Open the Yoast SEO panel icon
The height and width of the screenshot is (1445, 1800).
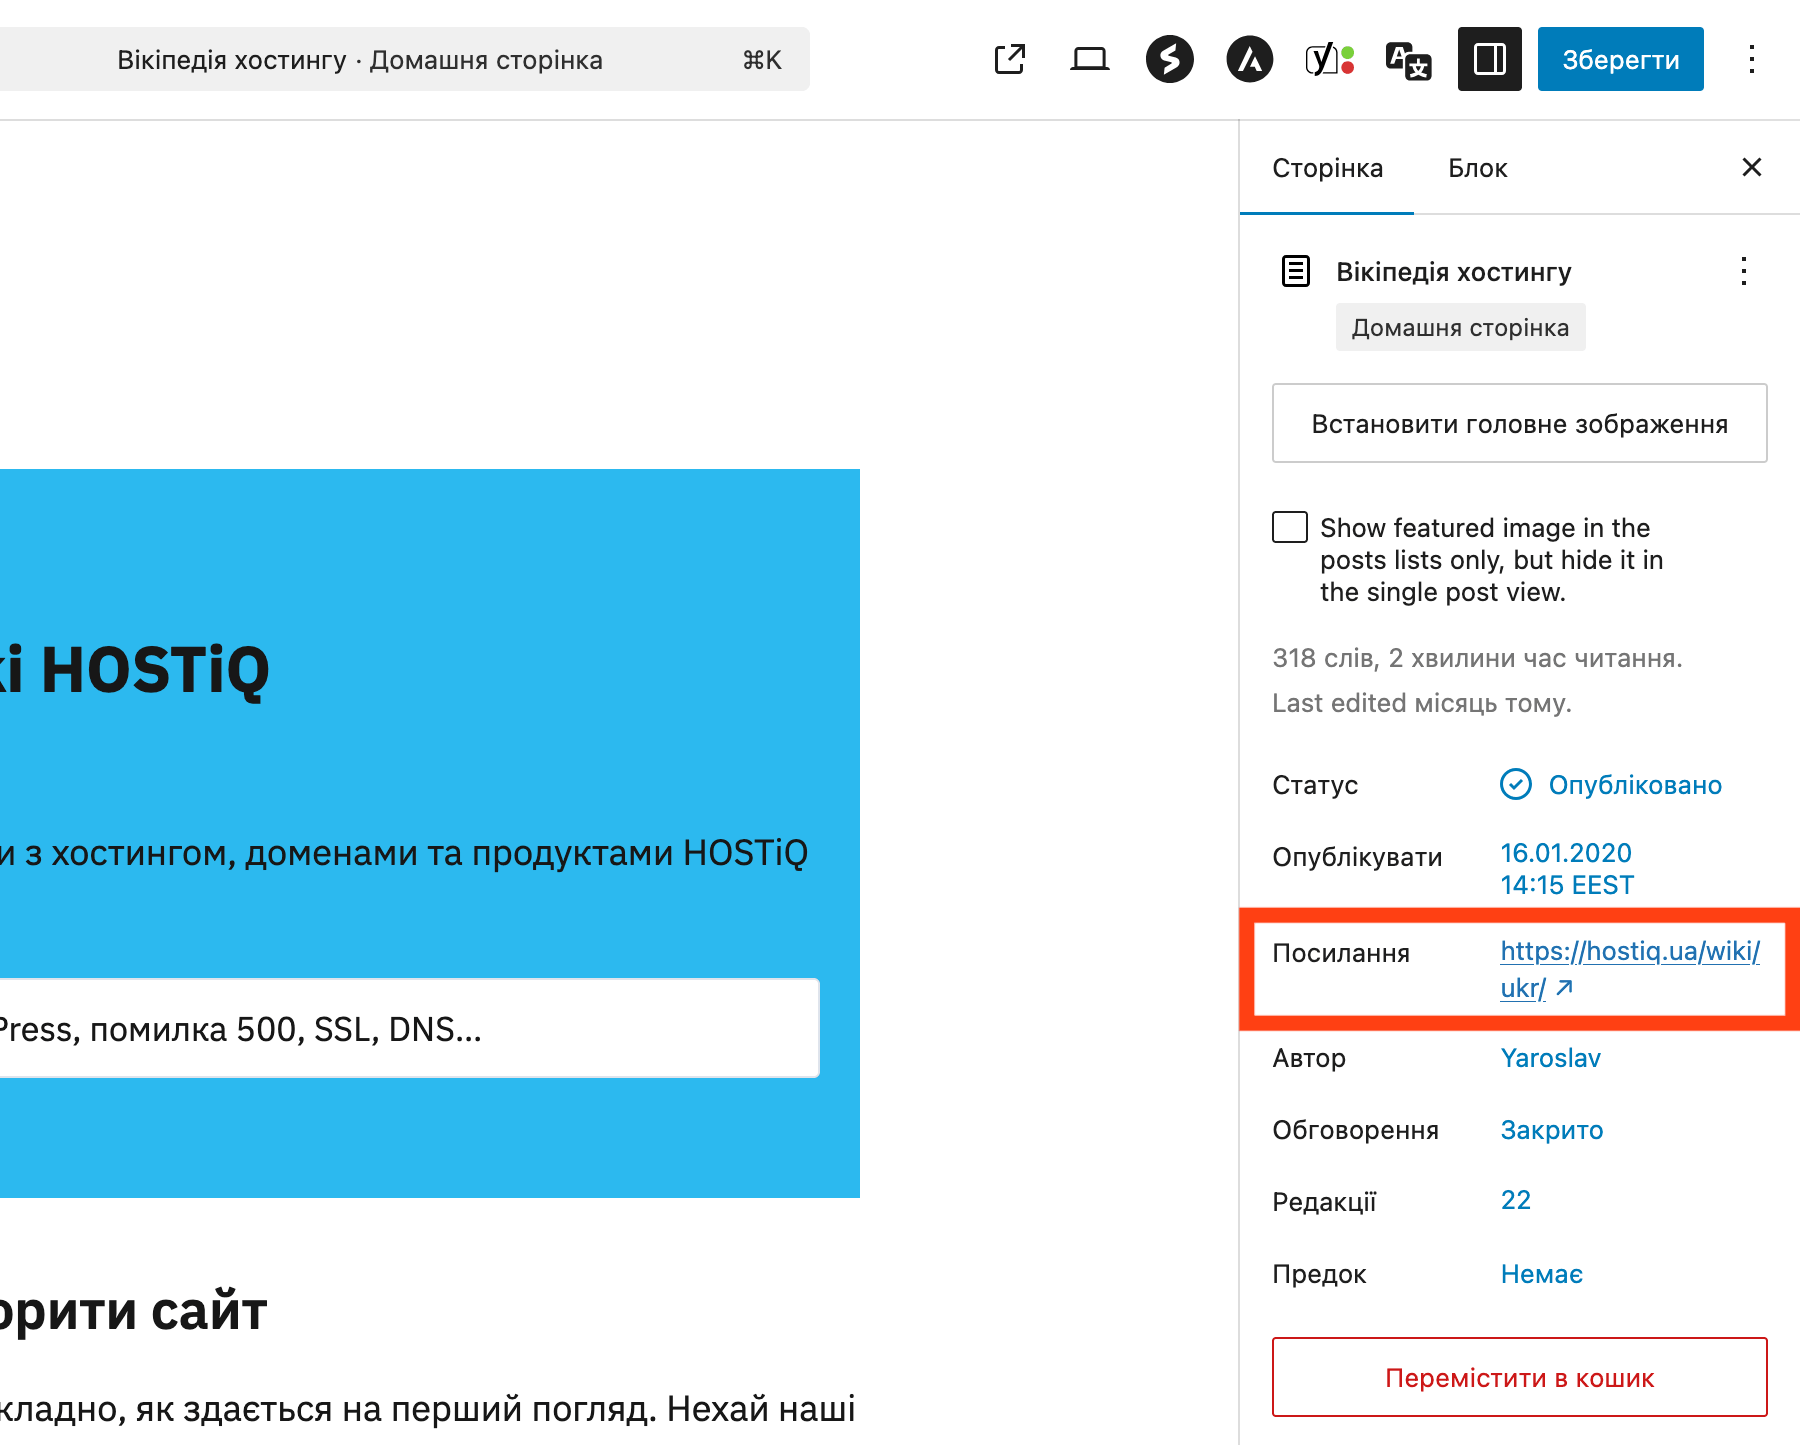(1330, 59)
